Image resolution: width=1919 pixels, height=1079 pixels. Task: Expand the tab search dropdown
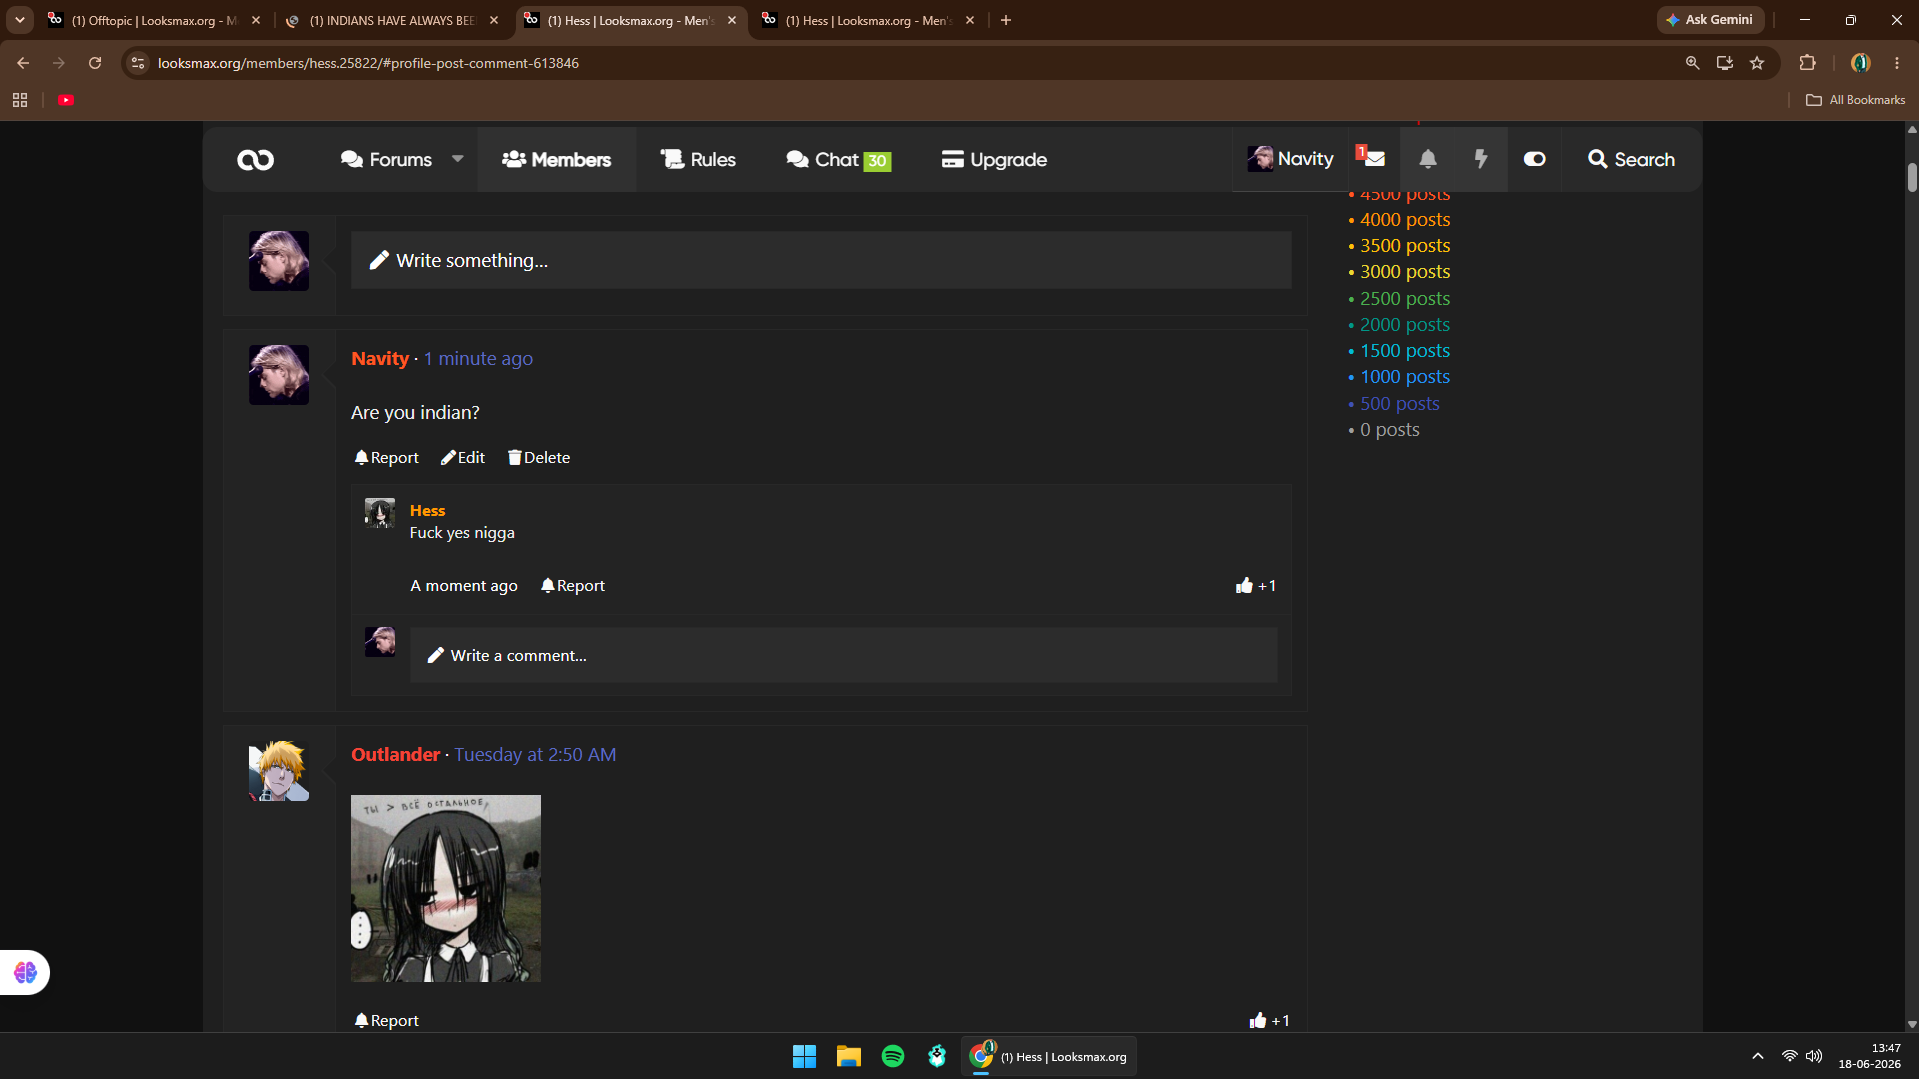click(19, 20)
